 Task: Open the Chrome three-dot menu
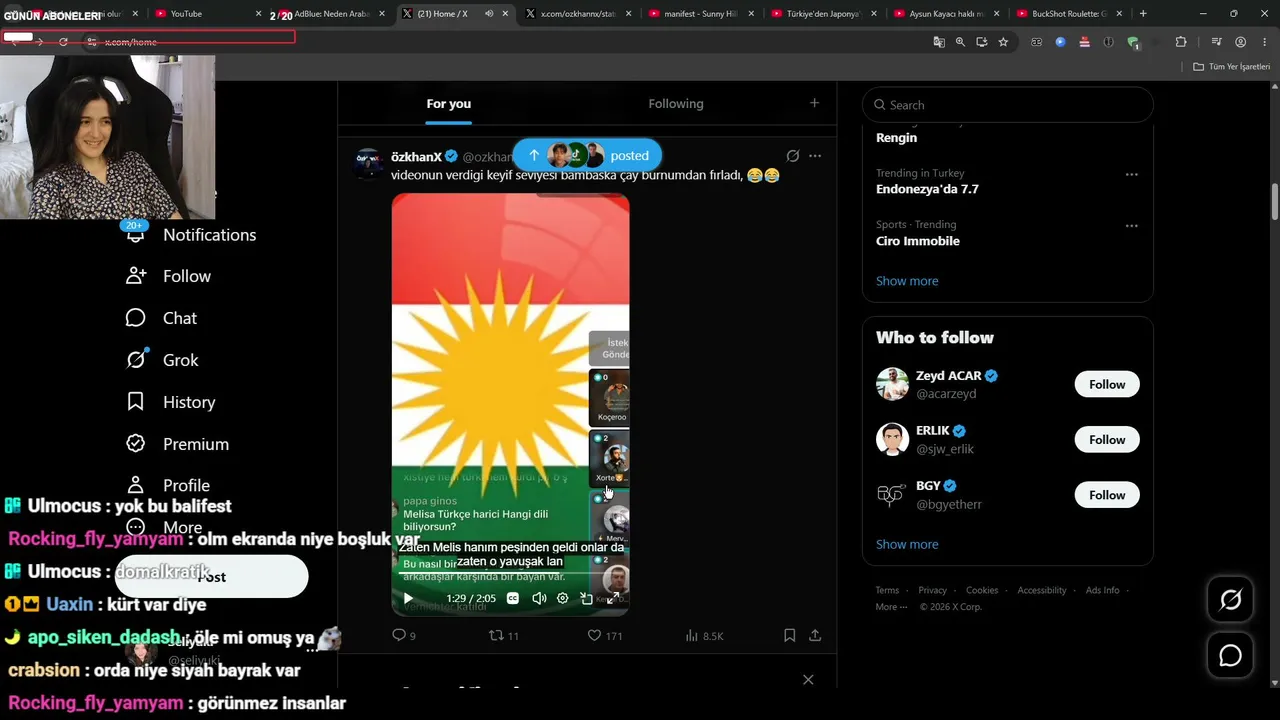[1264, 42]
